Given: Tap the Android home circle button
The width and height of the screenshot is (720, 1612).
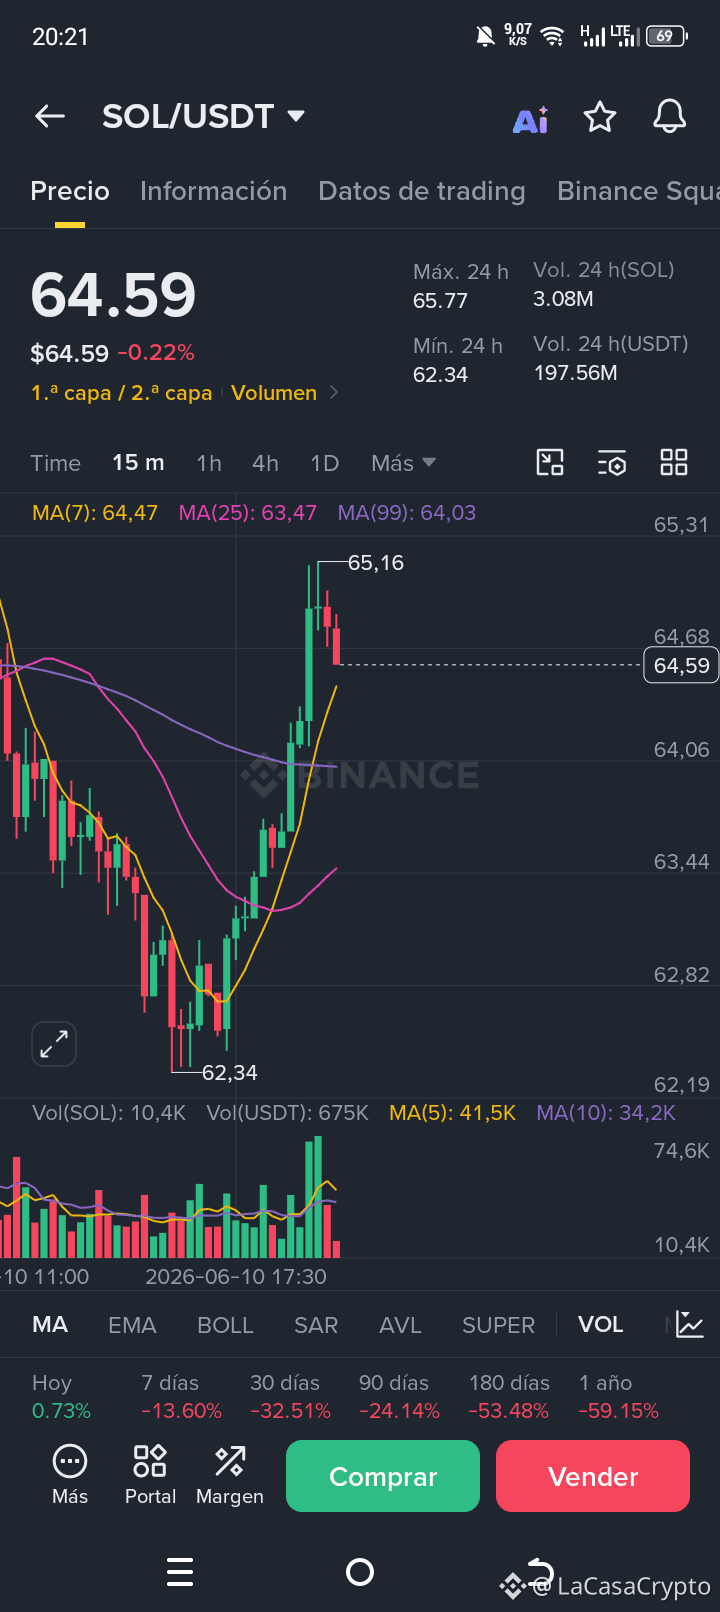Looking at the screenshot, I should coord(360,1572).
